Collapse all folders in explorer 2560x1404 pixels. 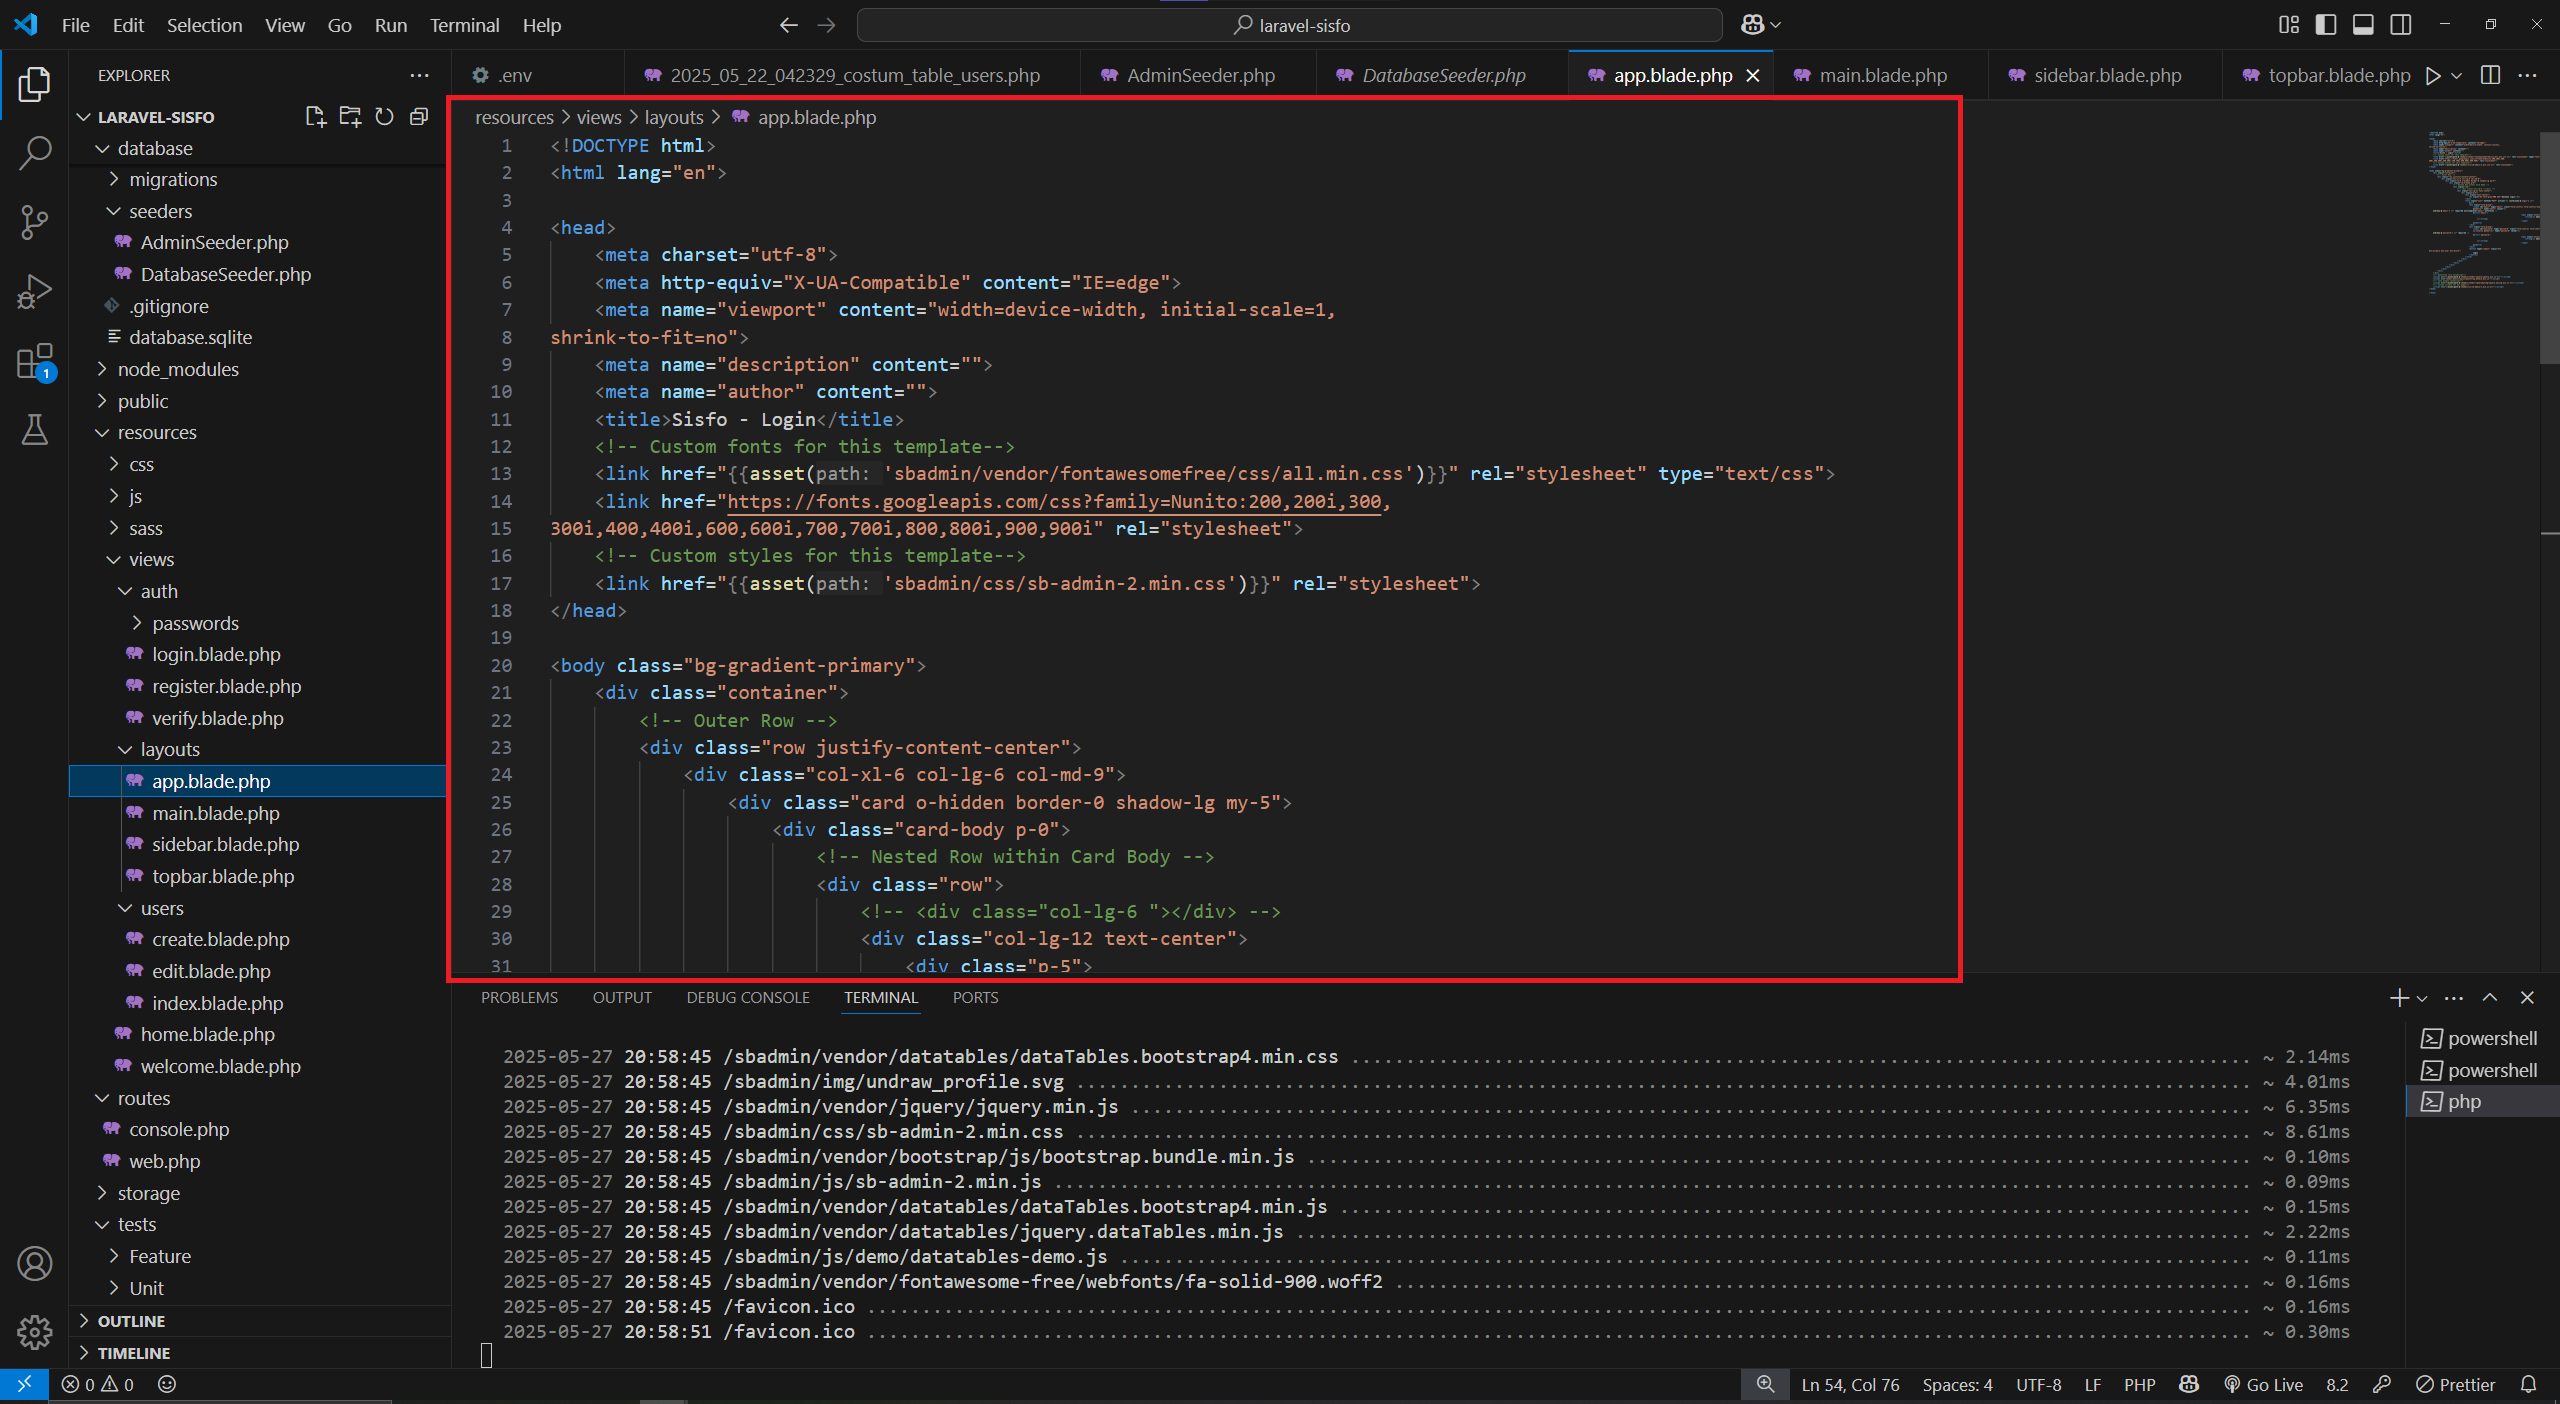(419, 117)
